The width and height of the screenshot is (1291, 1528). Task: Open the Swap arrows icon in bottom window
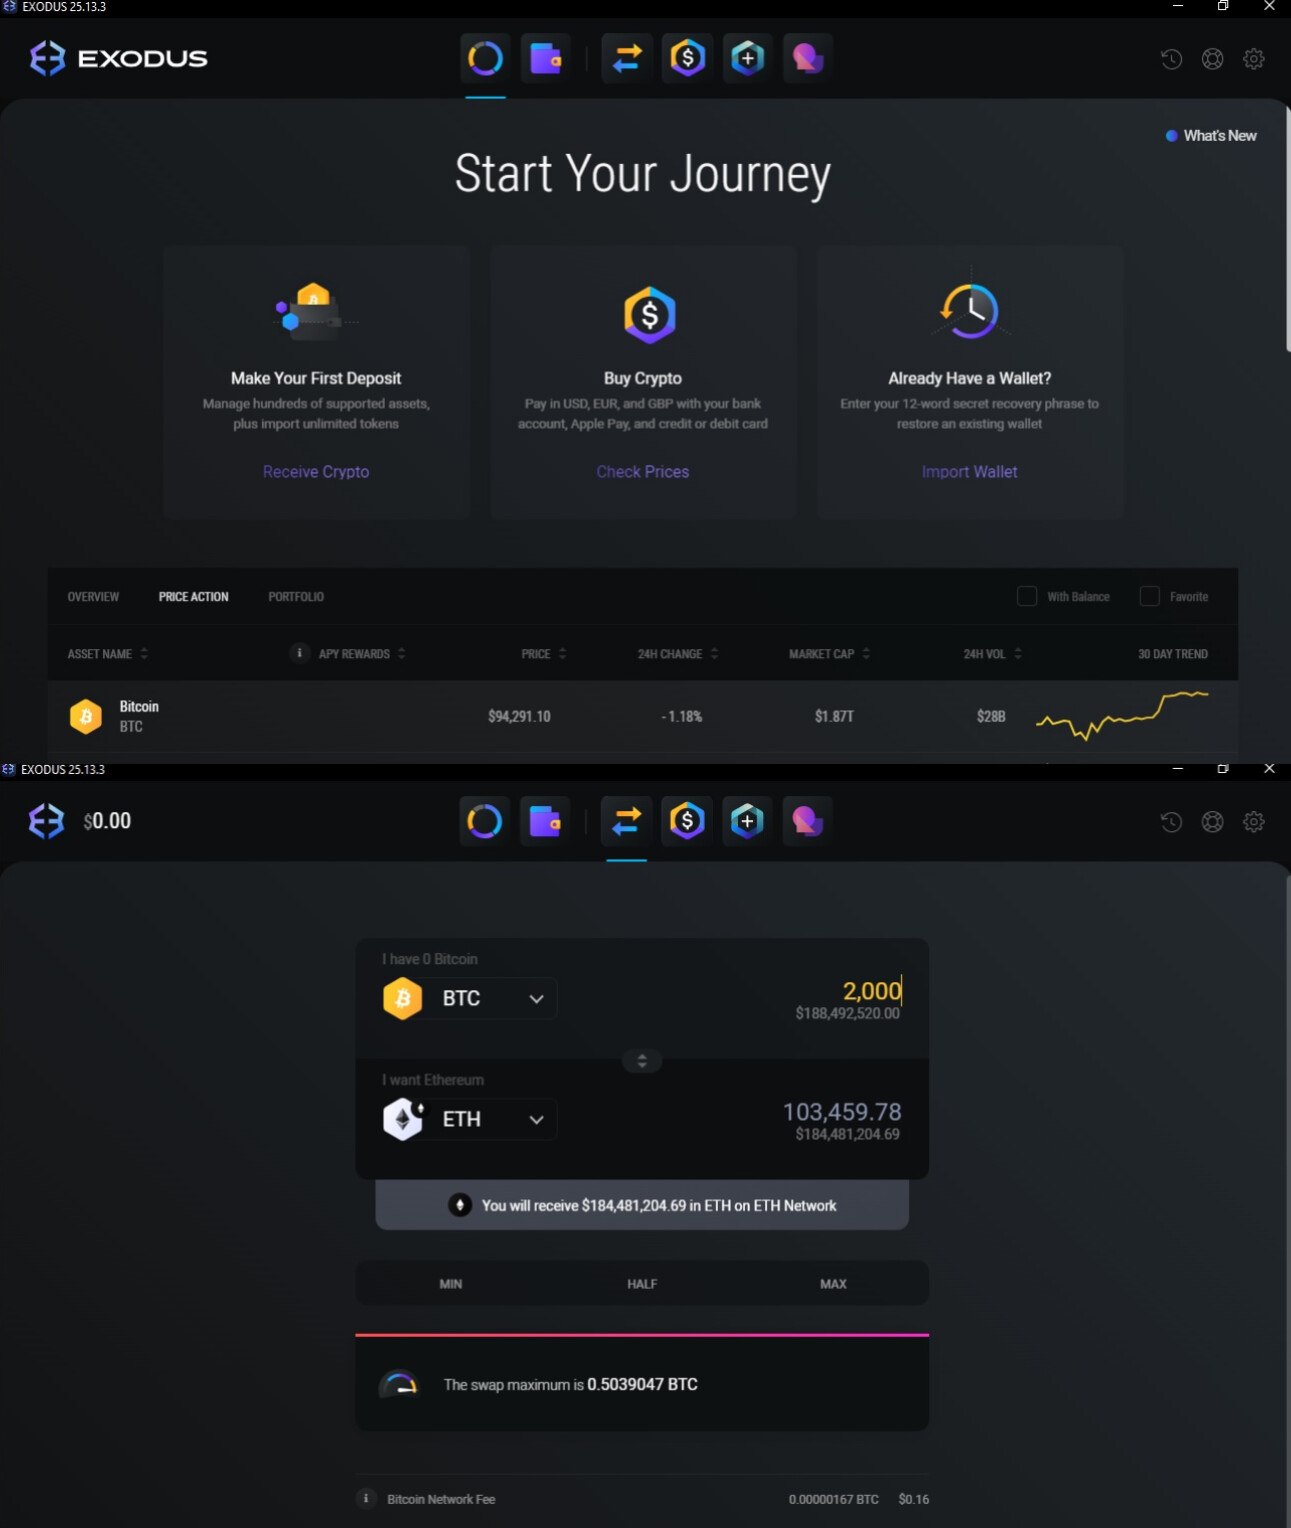tap(627, 821)
